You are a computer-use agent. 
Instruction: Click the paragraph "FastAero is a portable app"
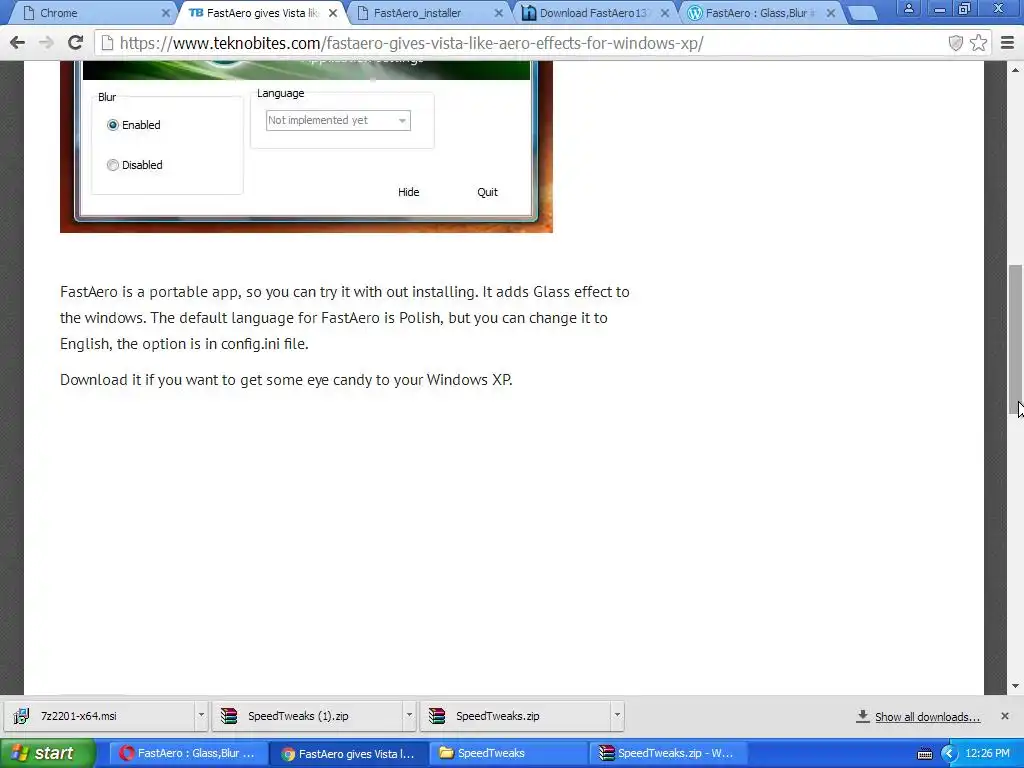pos(345,317)
